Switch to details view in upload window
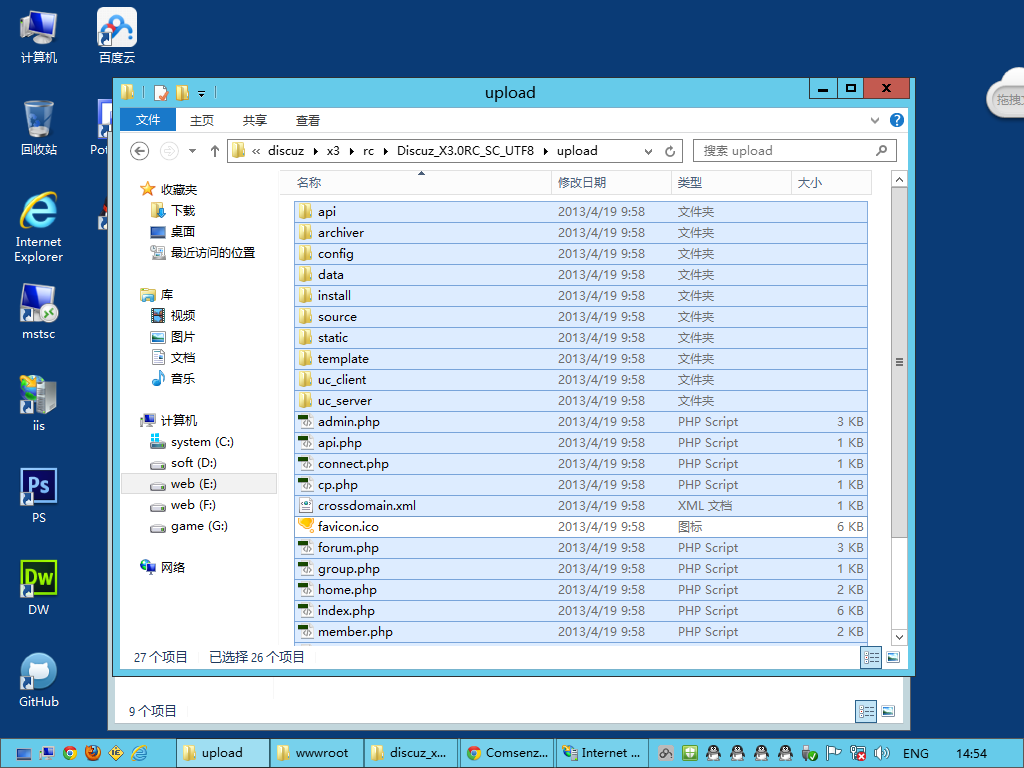This screenshot has width=1024, height=768. 871,657
